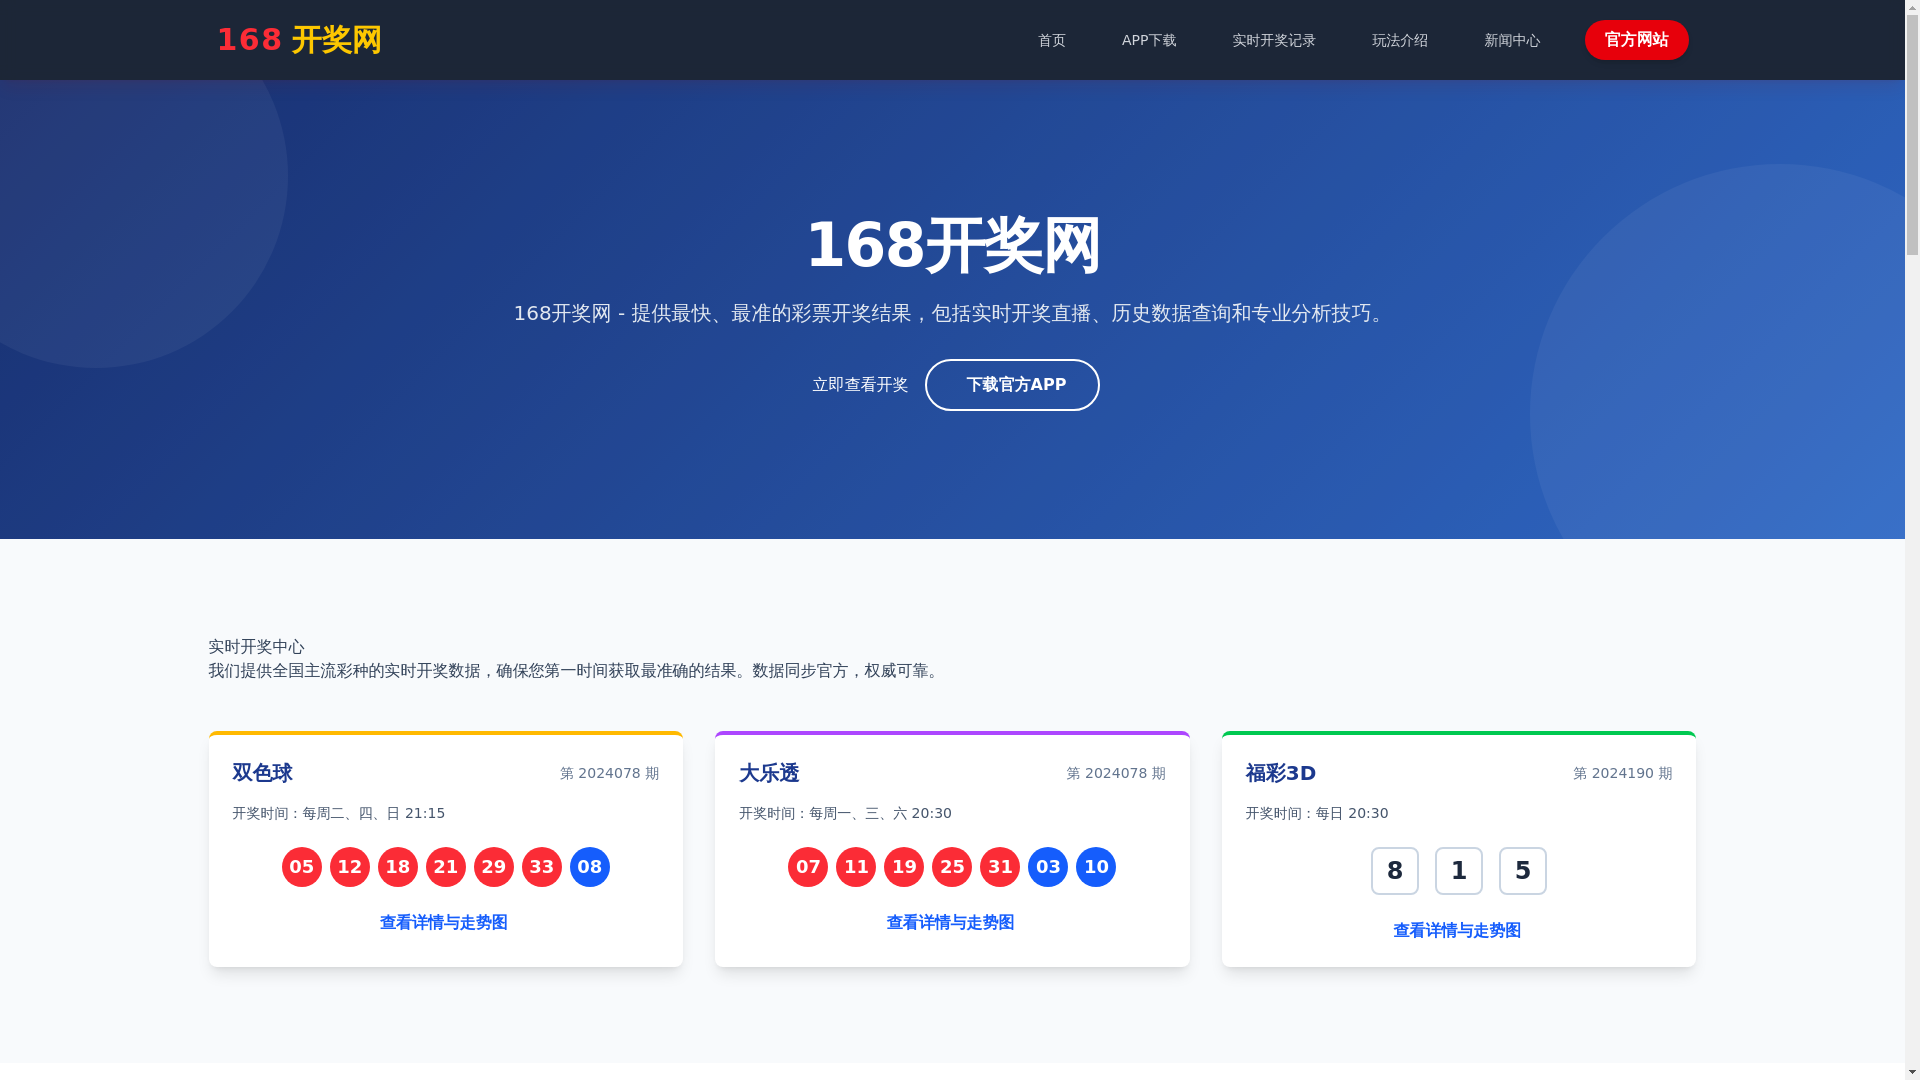Click 福彩3D digit box 8

click(x=1395, y=871)
